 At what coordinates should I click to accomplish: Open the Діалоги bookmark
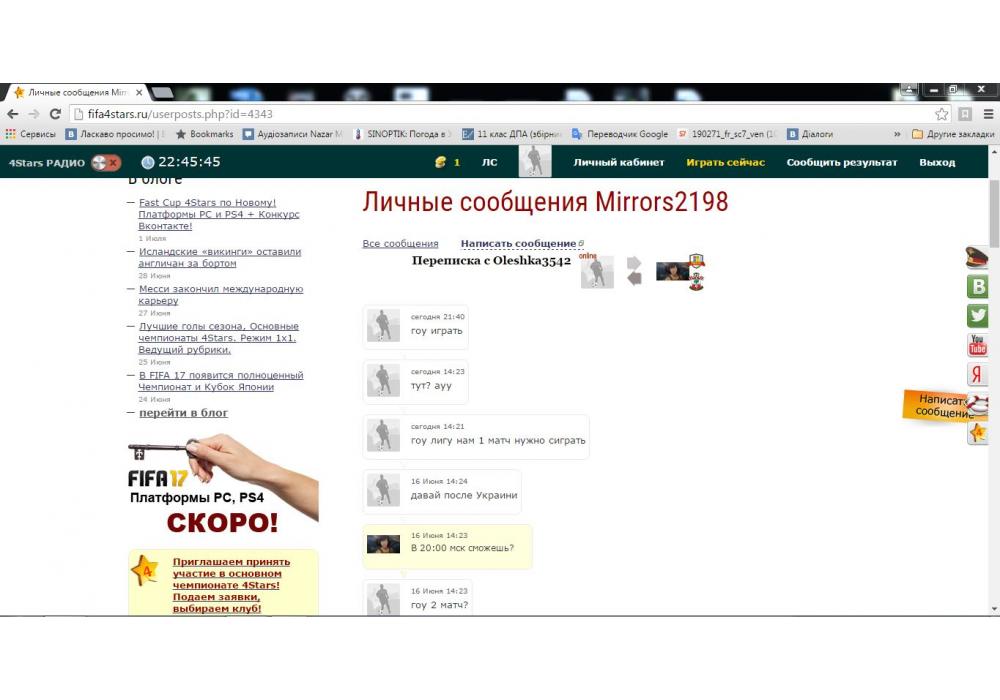point(810,134)
